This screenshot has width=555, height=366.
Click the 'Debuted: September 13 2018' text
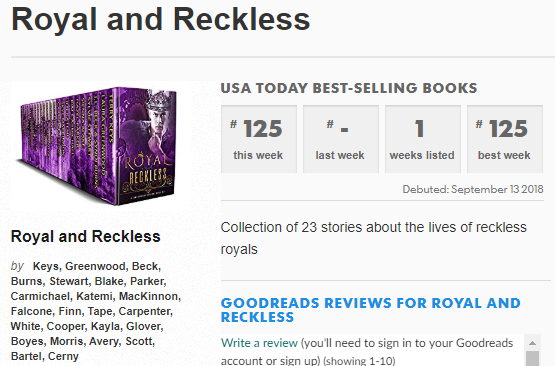pyautogui.click(x=473, y=189)
